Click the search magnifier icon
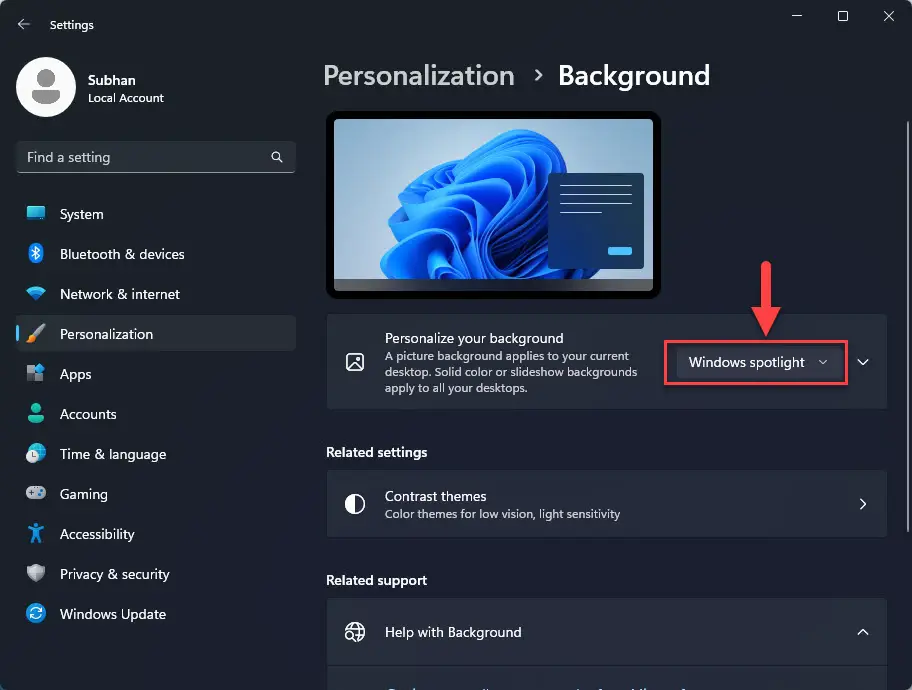912x690 pixels. 277,157
